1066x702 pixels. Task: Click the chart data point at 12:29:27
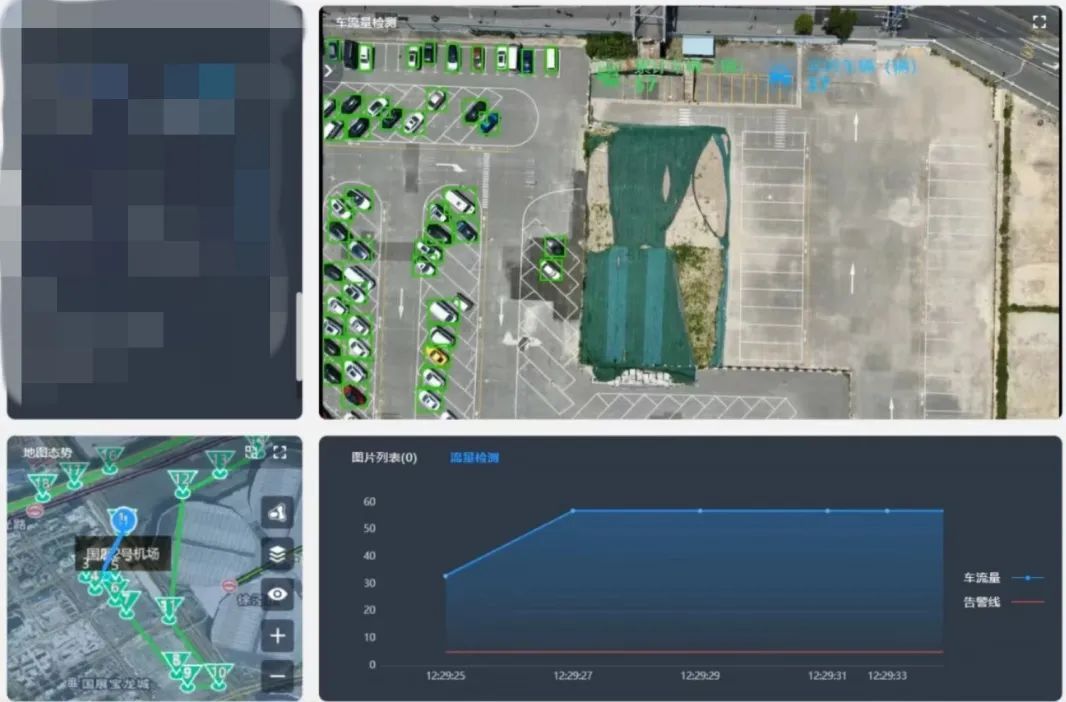click(572, 511)
